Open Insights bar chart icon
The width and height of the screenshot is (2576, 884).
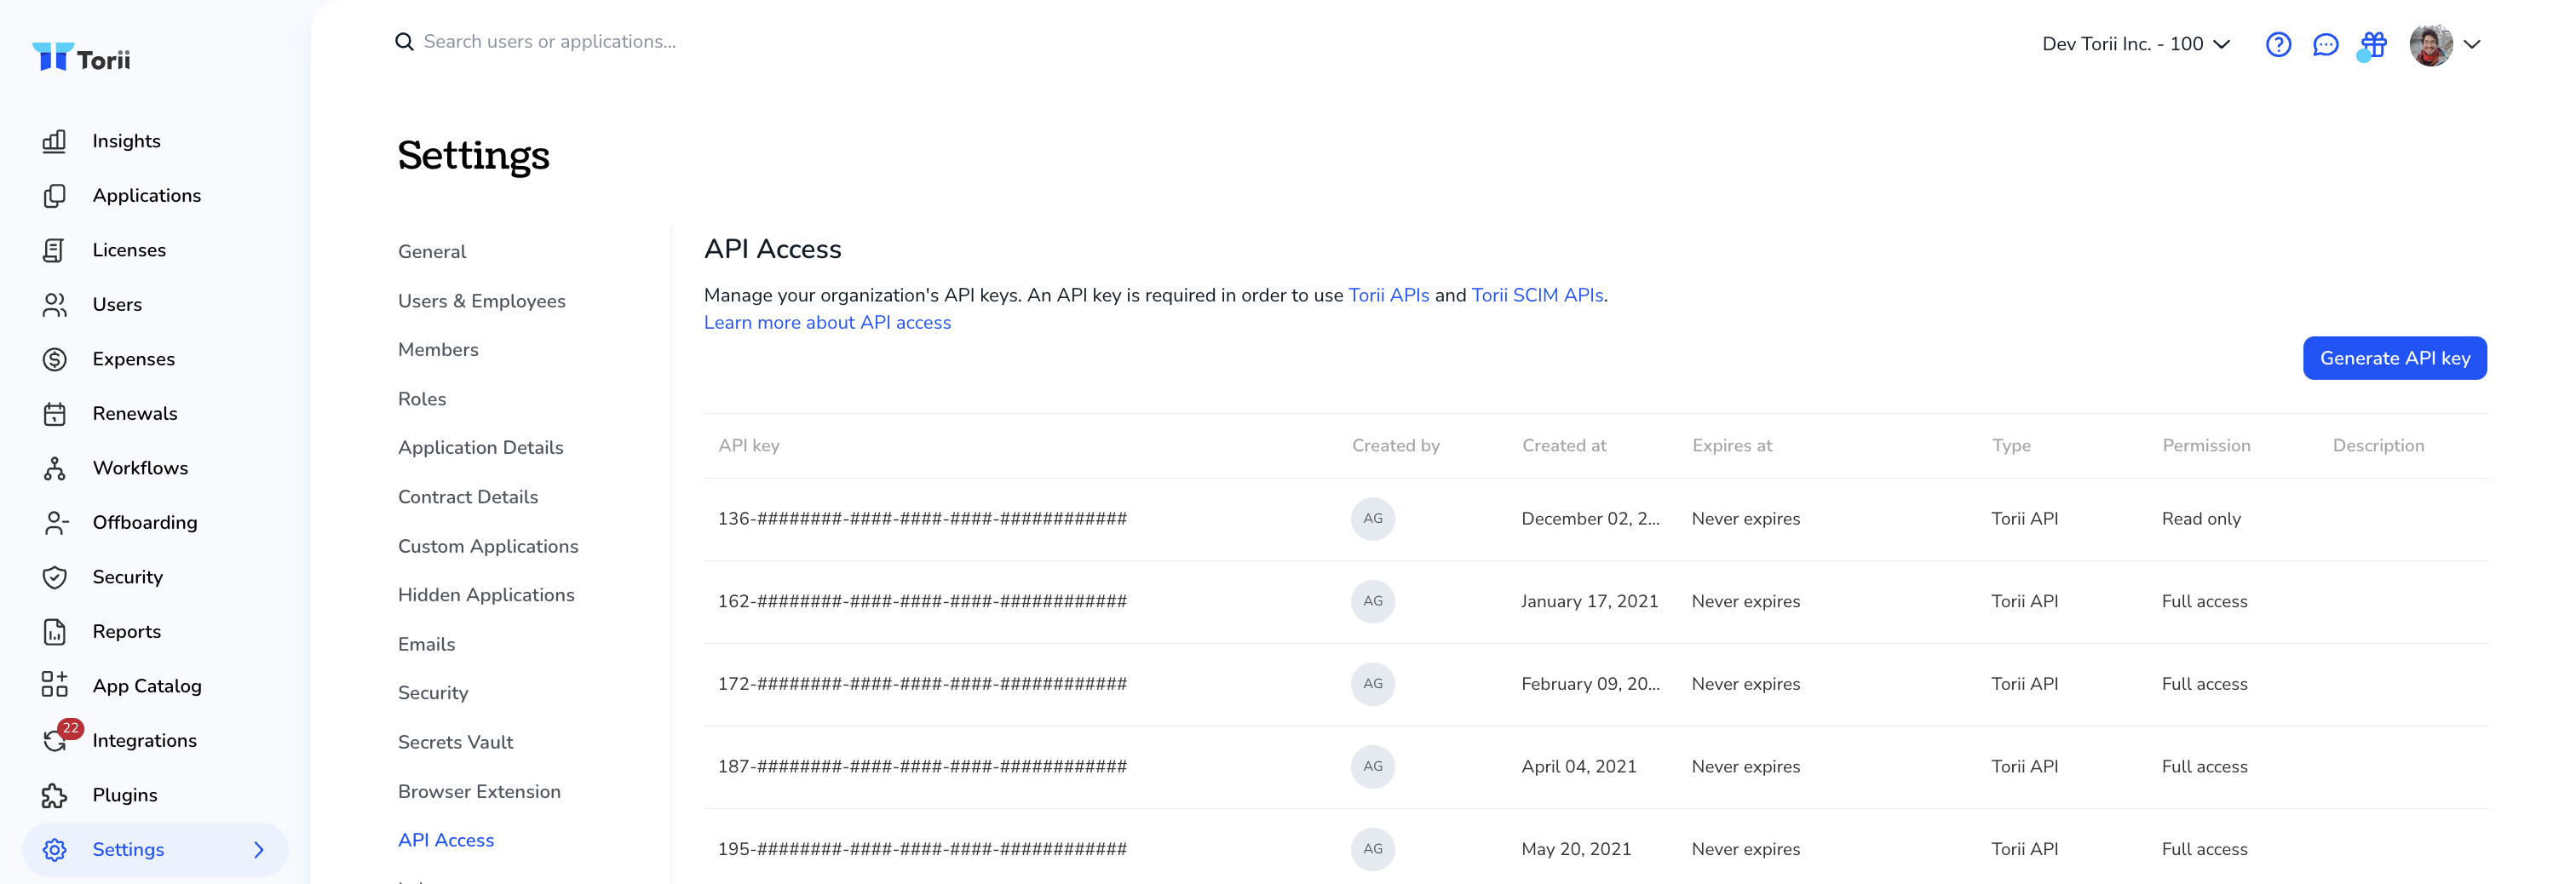pyautogui.click(x=54, y=141)
